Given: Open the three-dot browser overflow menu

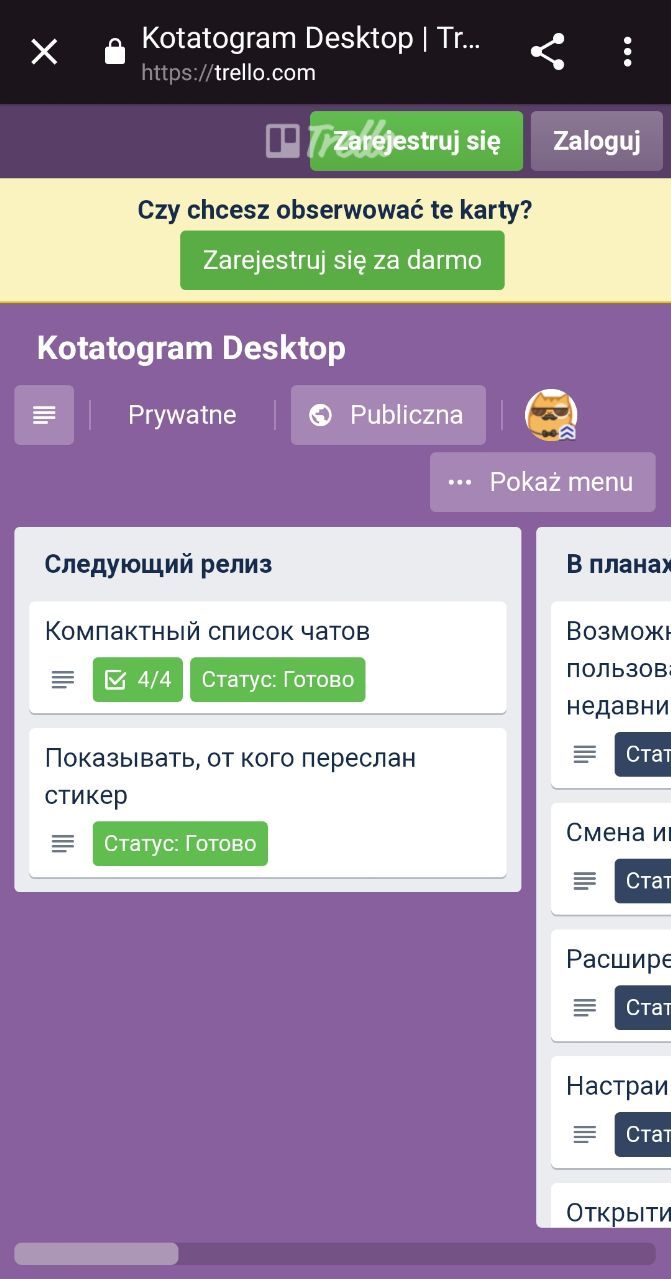Looking at the screenshot, I should [627, 52].
